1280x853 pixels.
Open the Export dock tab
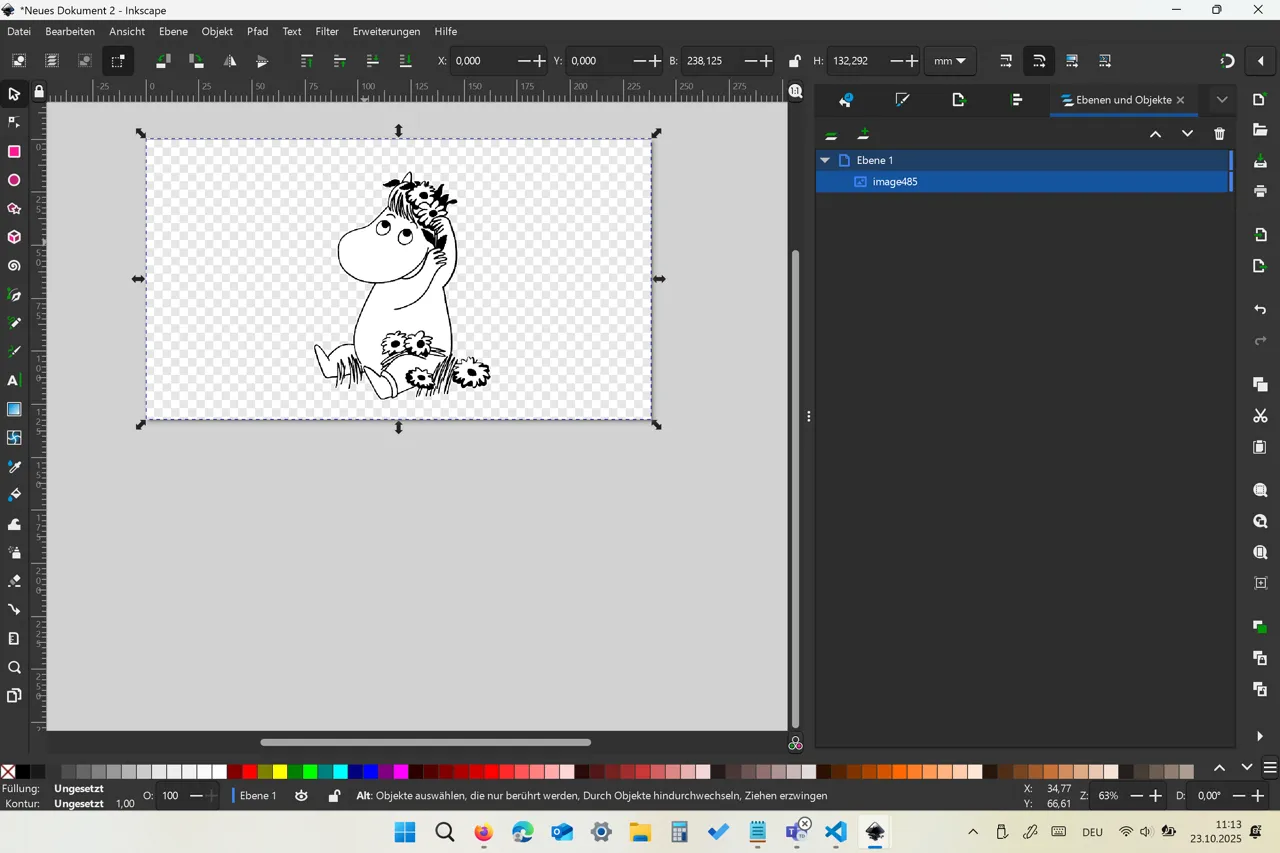click(x=959, y=100)
